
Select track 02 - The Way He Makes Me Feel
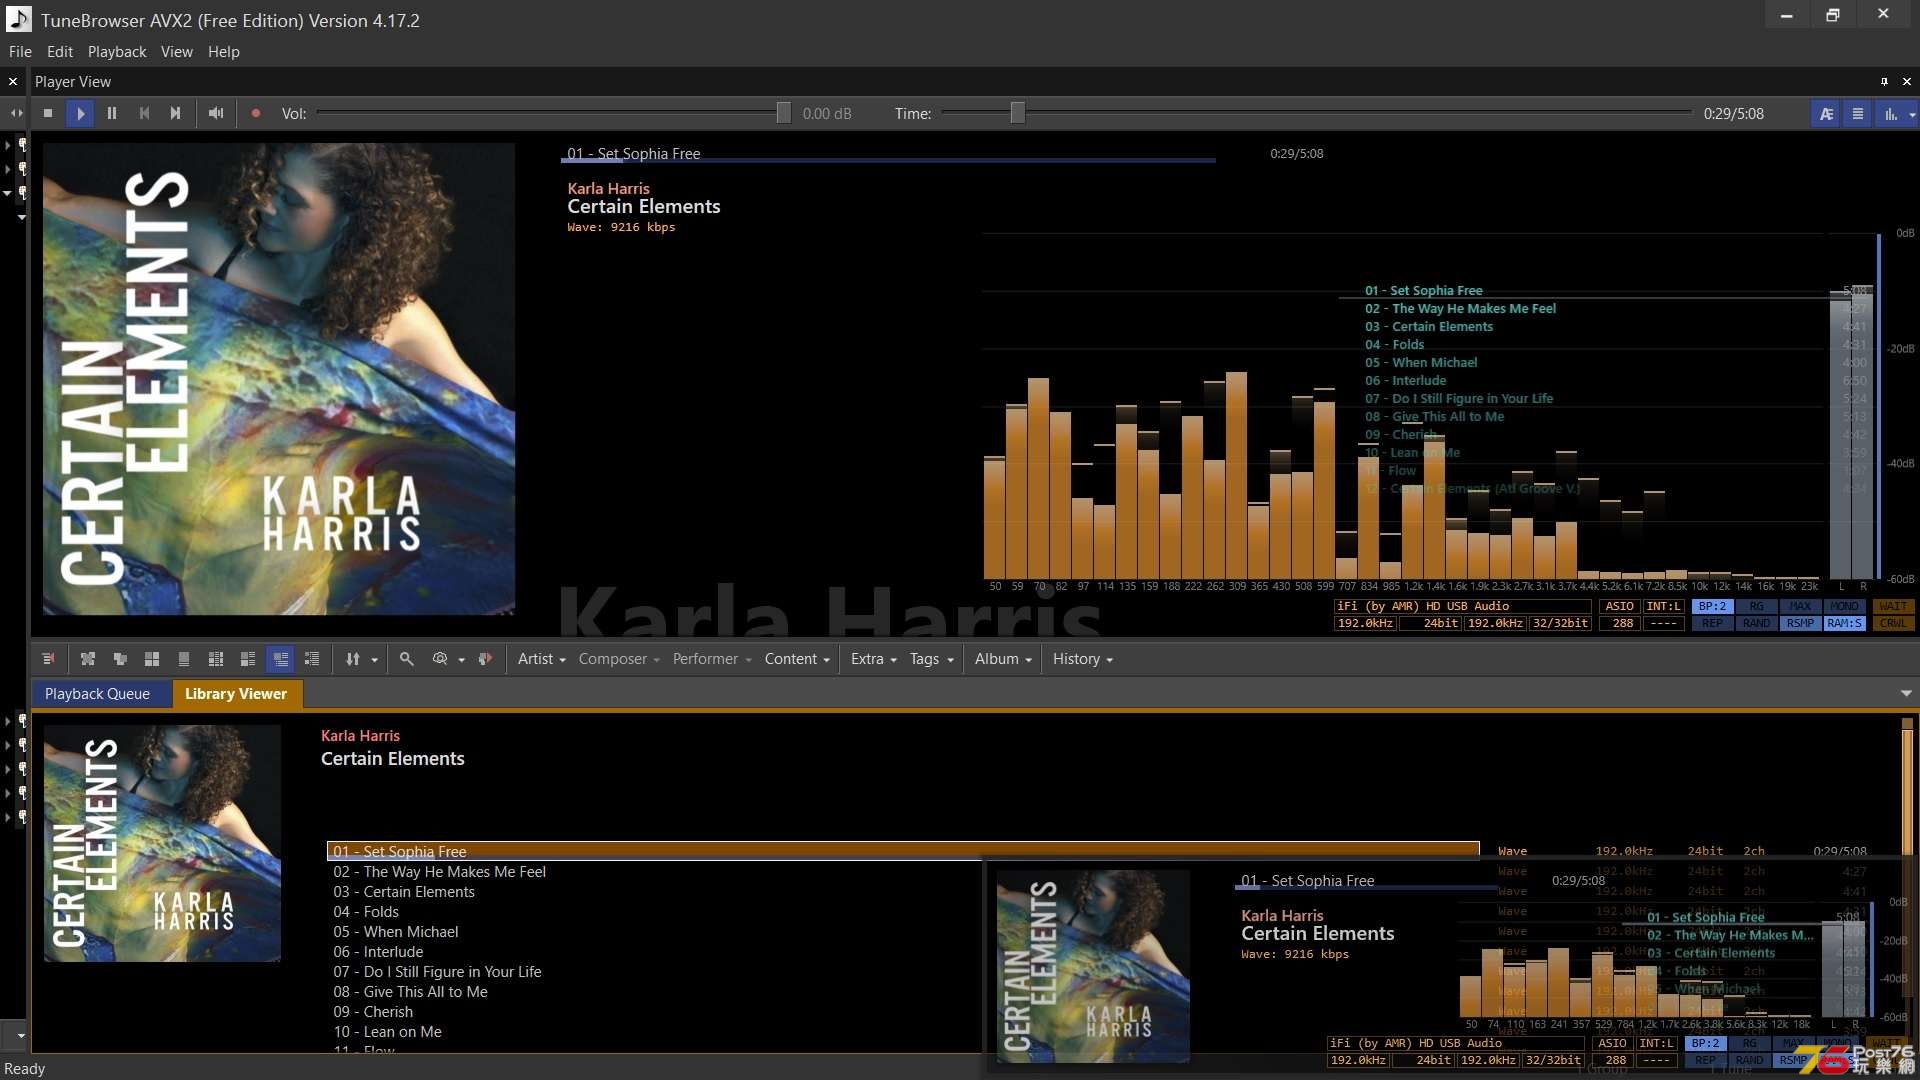pos(440,872)
